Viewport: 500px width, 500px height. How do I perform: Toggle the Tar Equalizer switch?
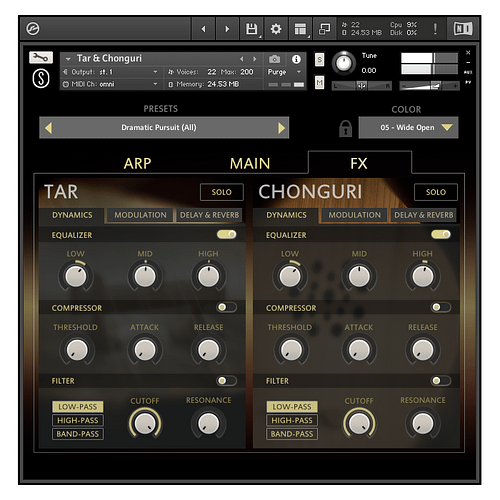point(227,234)
